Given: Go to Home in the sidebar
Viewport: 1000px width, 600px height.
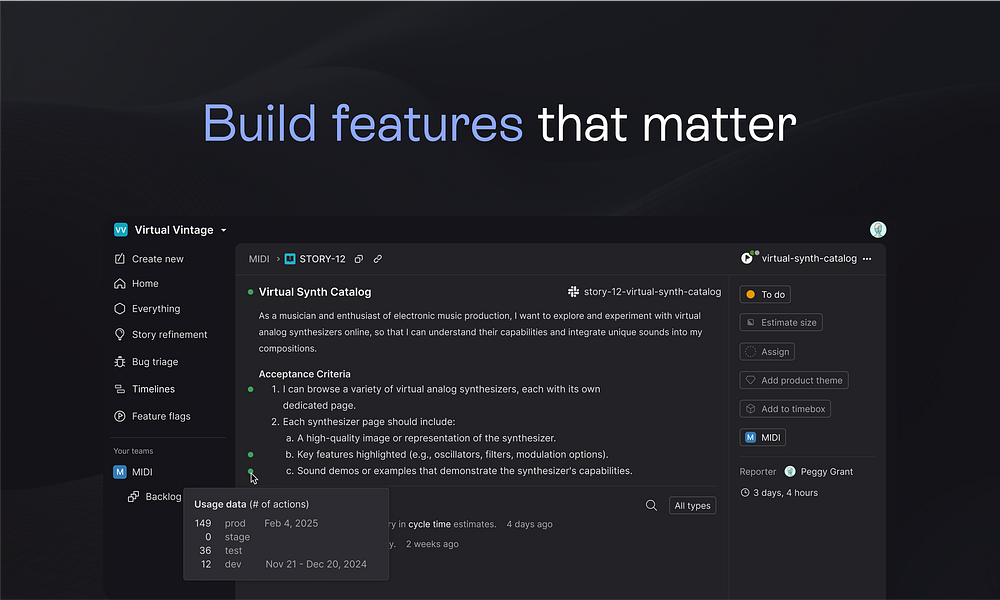Looking at the screenshot, I should (145, 284).
